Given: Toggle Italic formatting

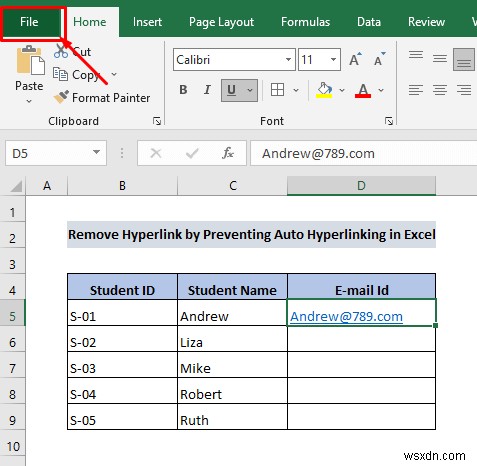Looking at the screenshot, I should [x=207, y=90].
